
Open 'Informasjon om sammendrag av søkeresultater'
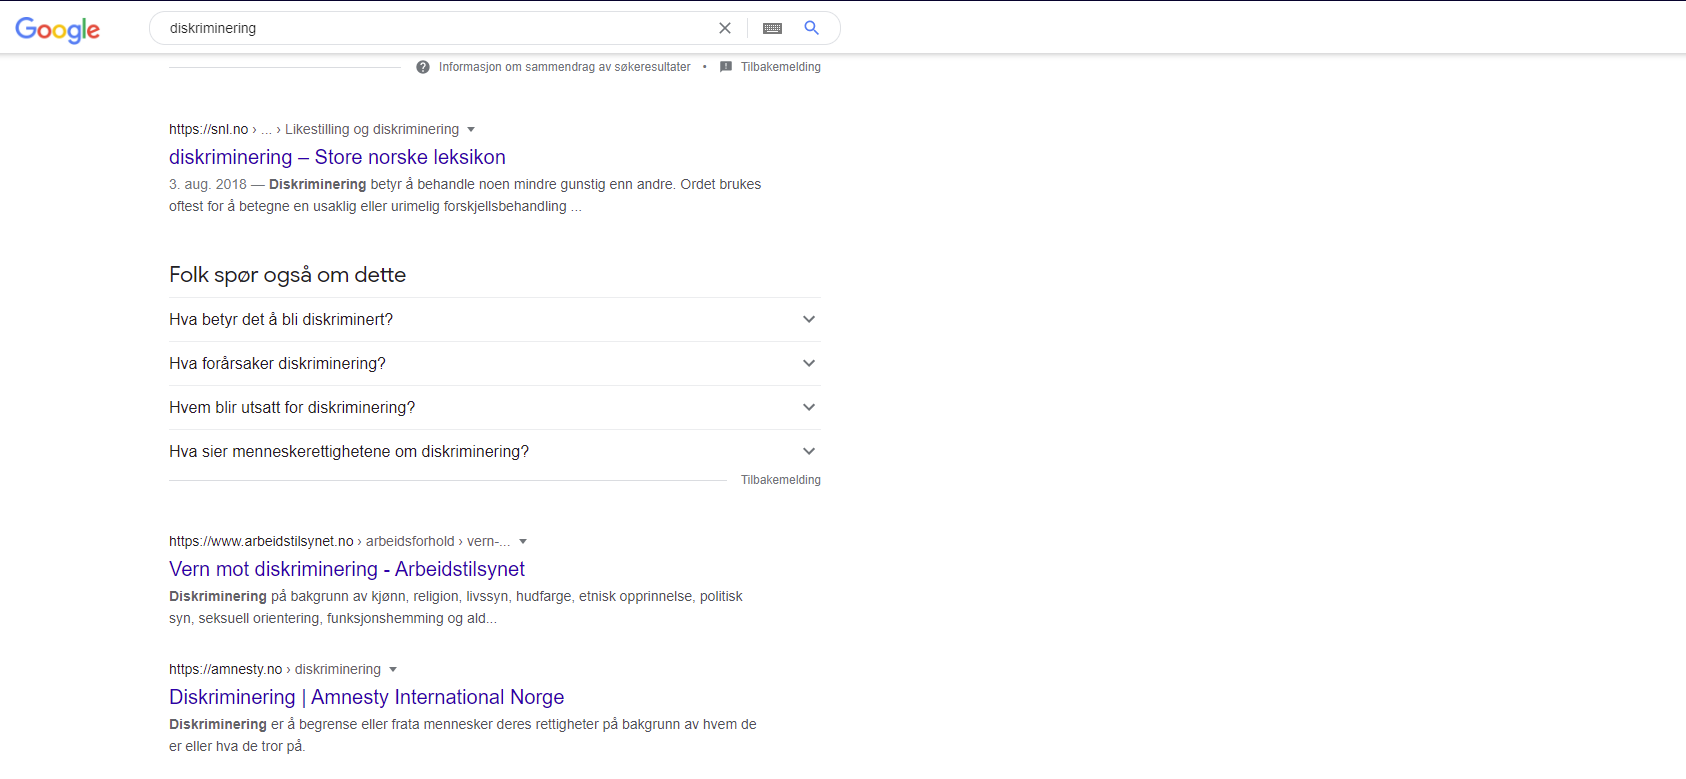pyautogui.click(x=565, y=67)
